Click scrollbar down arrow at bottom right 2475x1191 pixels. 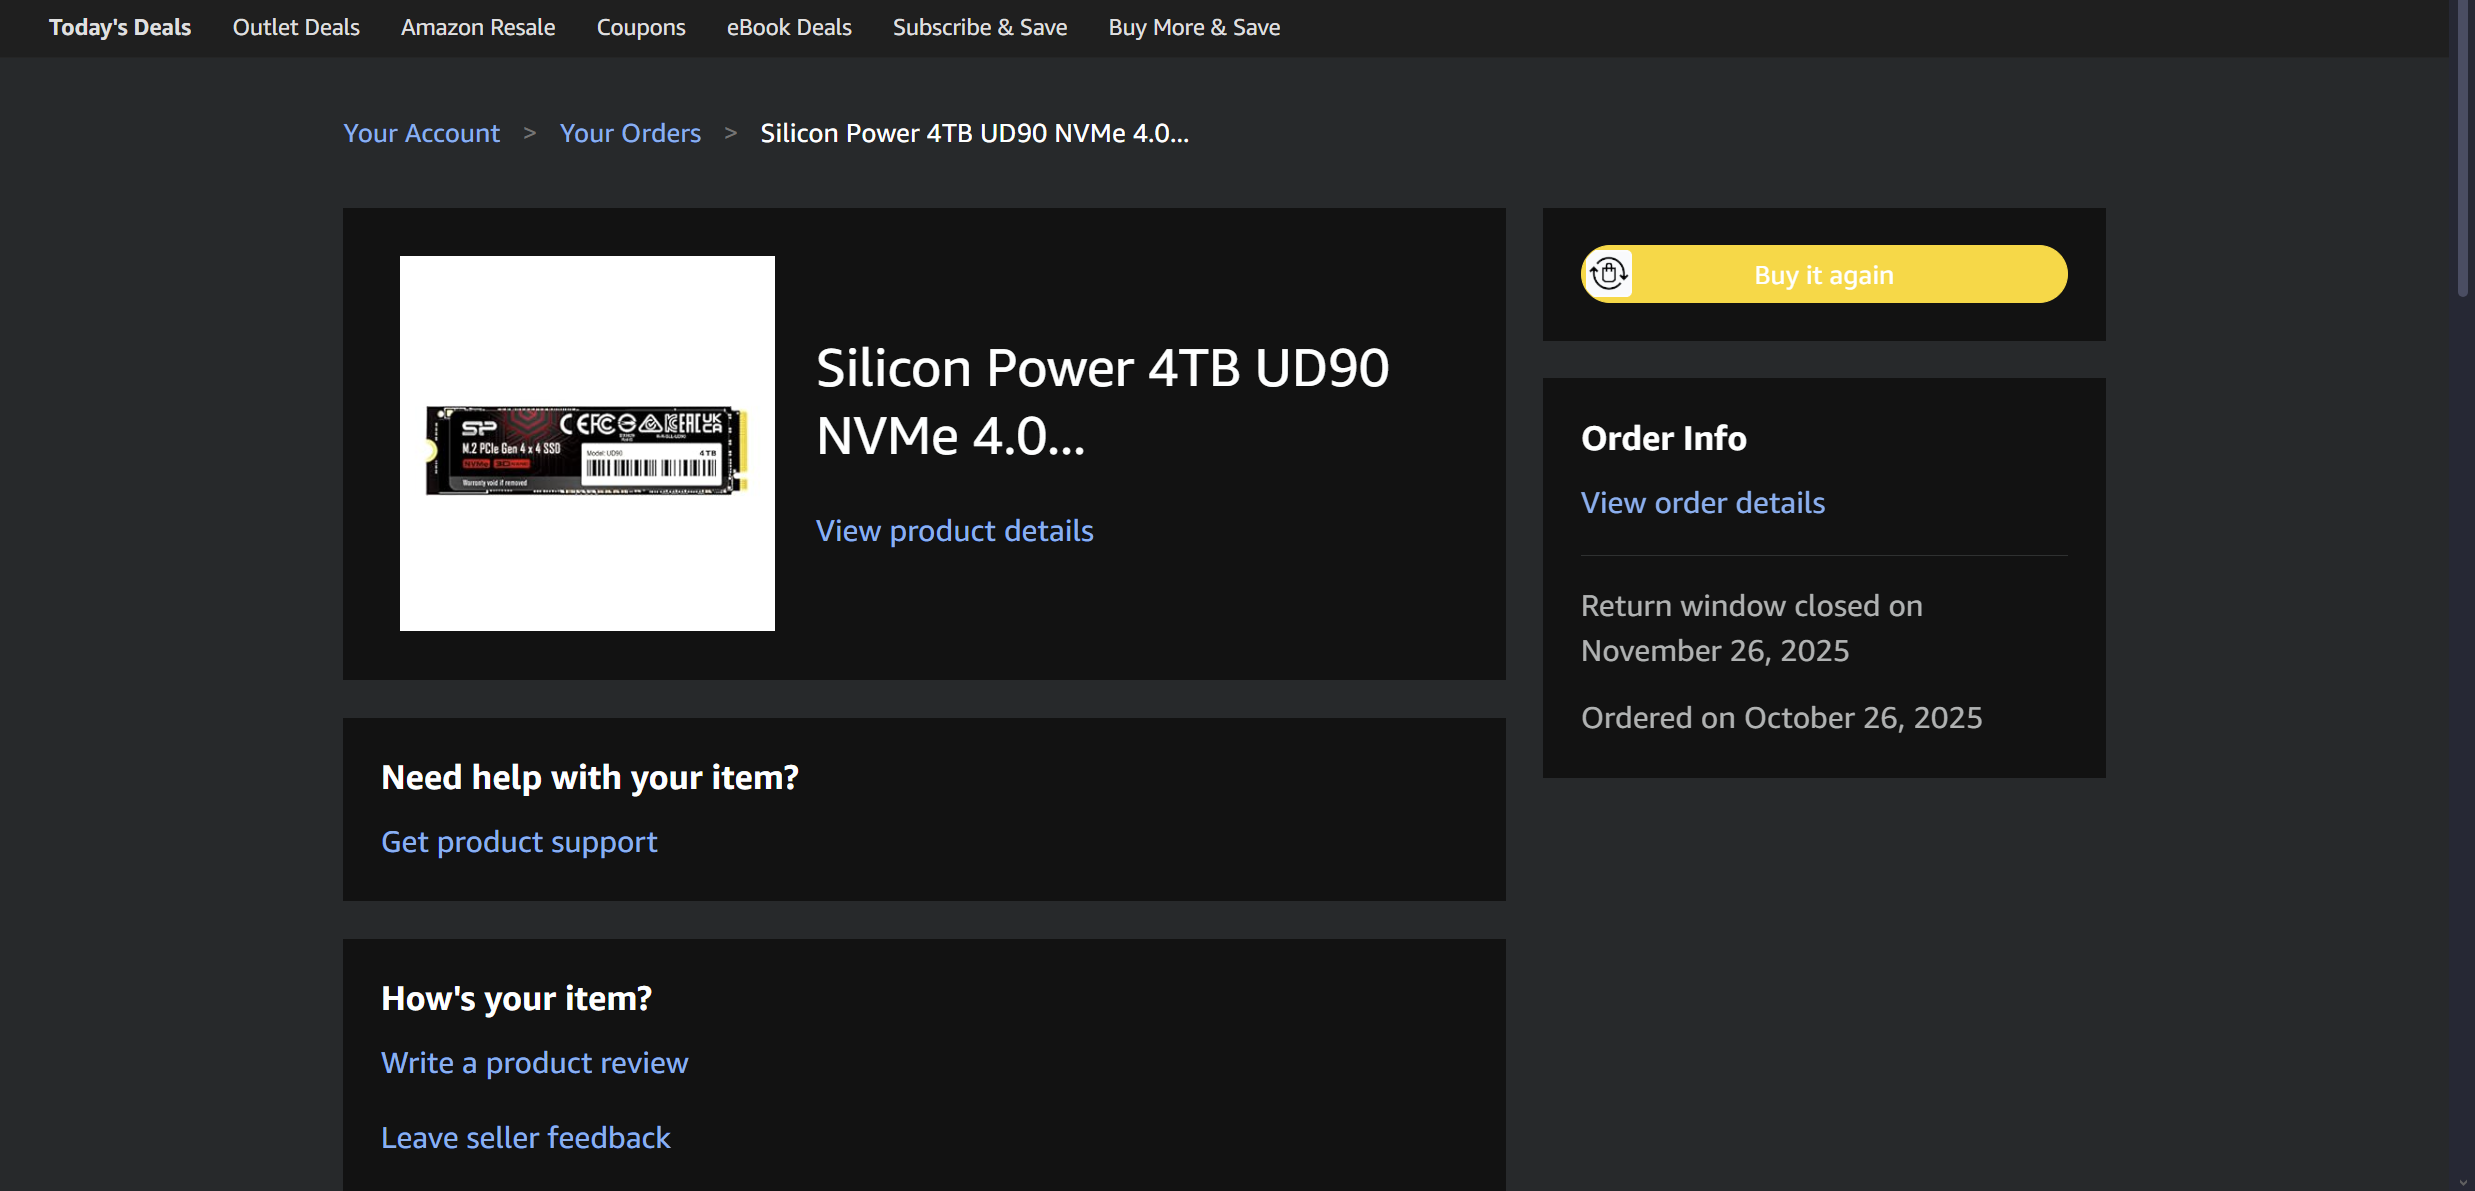(x=2464, y=1182)
